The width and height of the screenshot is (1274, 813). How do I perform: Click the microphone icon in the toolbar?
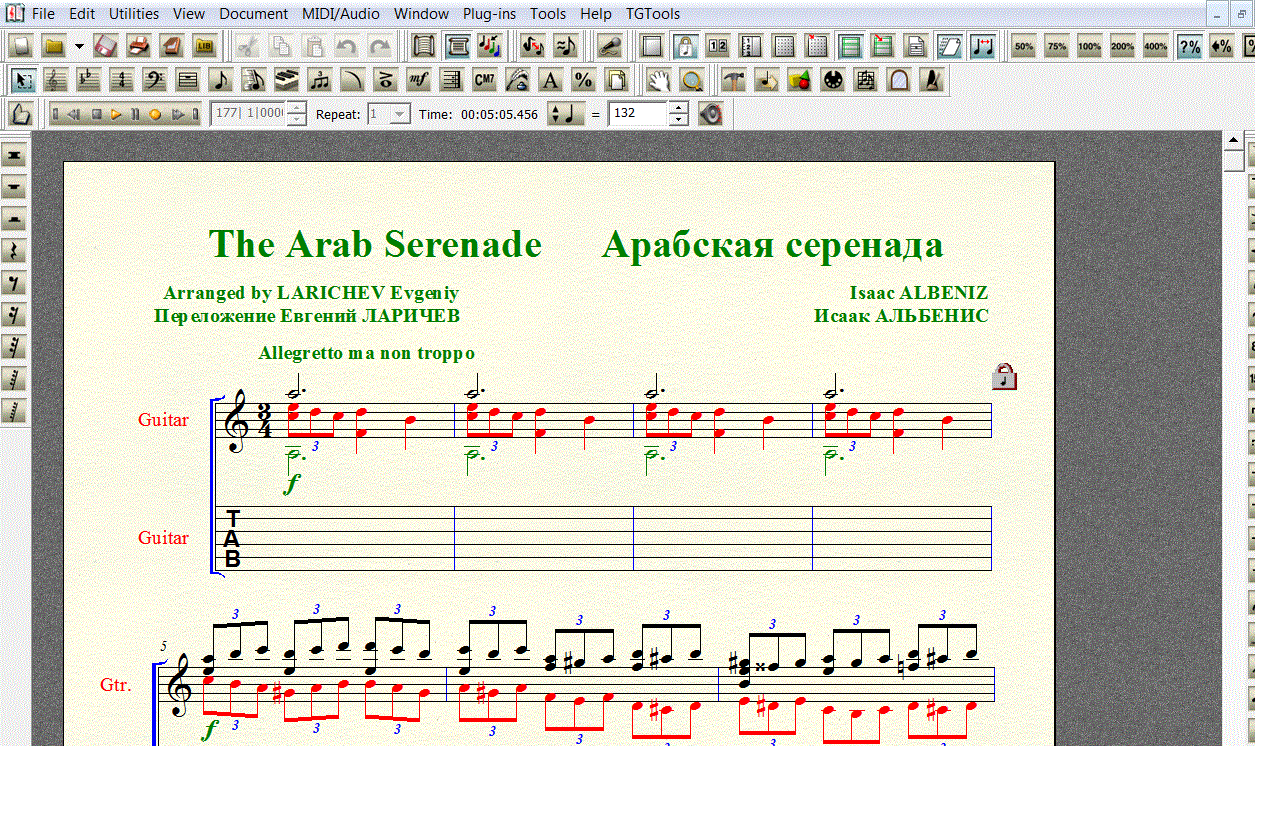coord(609,46)
